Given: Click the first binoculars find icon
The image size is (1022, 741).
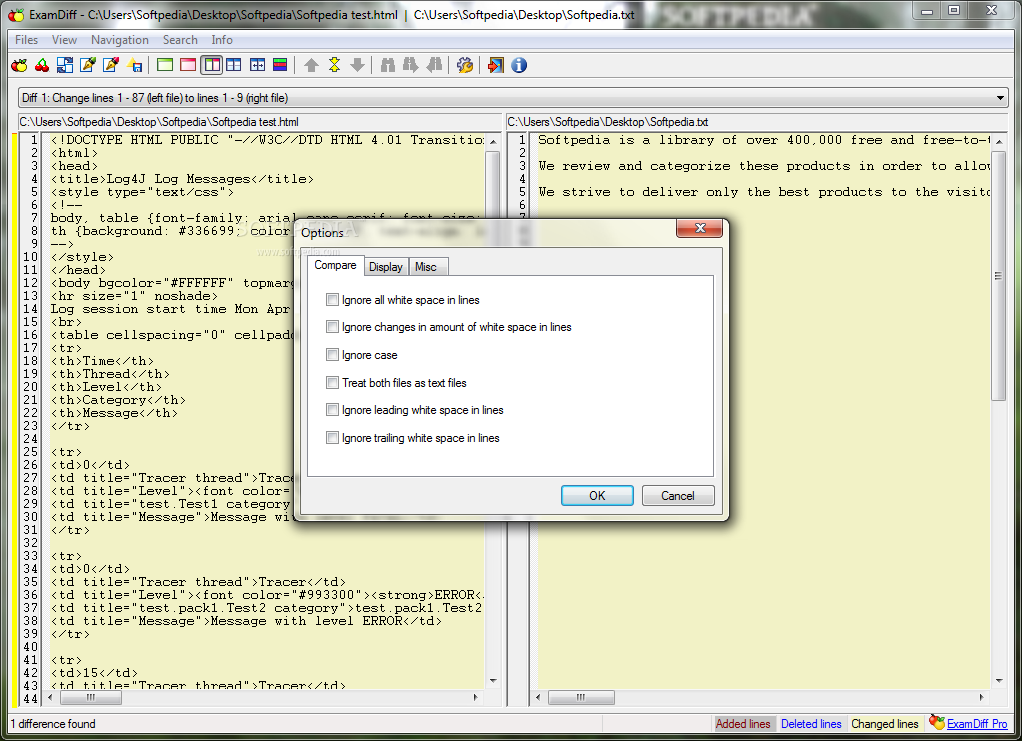Looking at the screenshot, I should pos(388,65).
